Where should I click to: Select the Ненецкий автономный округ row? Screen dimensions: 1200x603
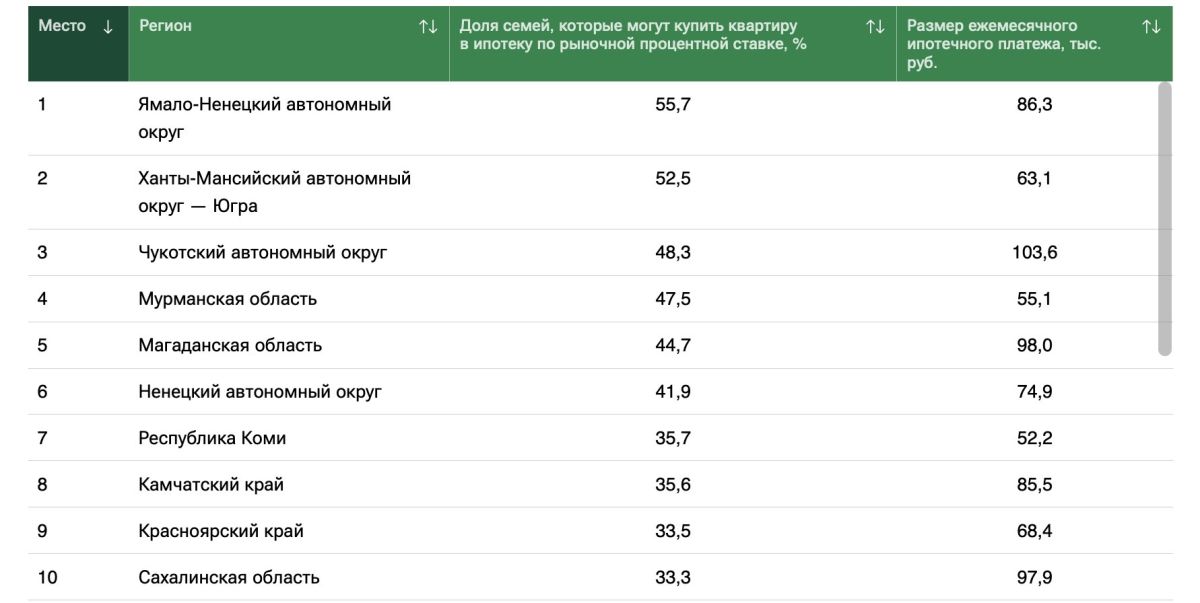(x=600, y=392)
